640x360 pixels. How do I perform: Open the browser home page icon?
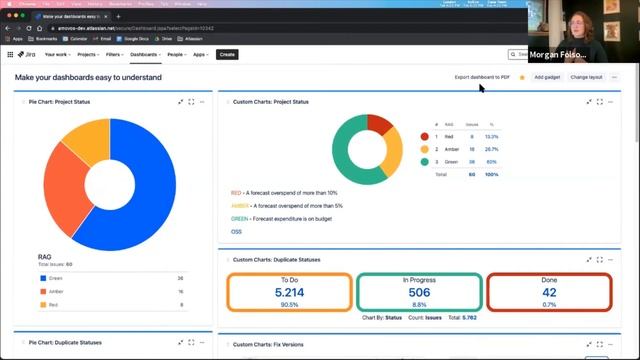tap(40, 28)
